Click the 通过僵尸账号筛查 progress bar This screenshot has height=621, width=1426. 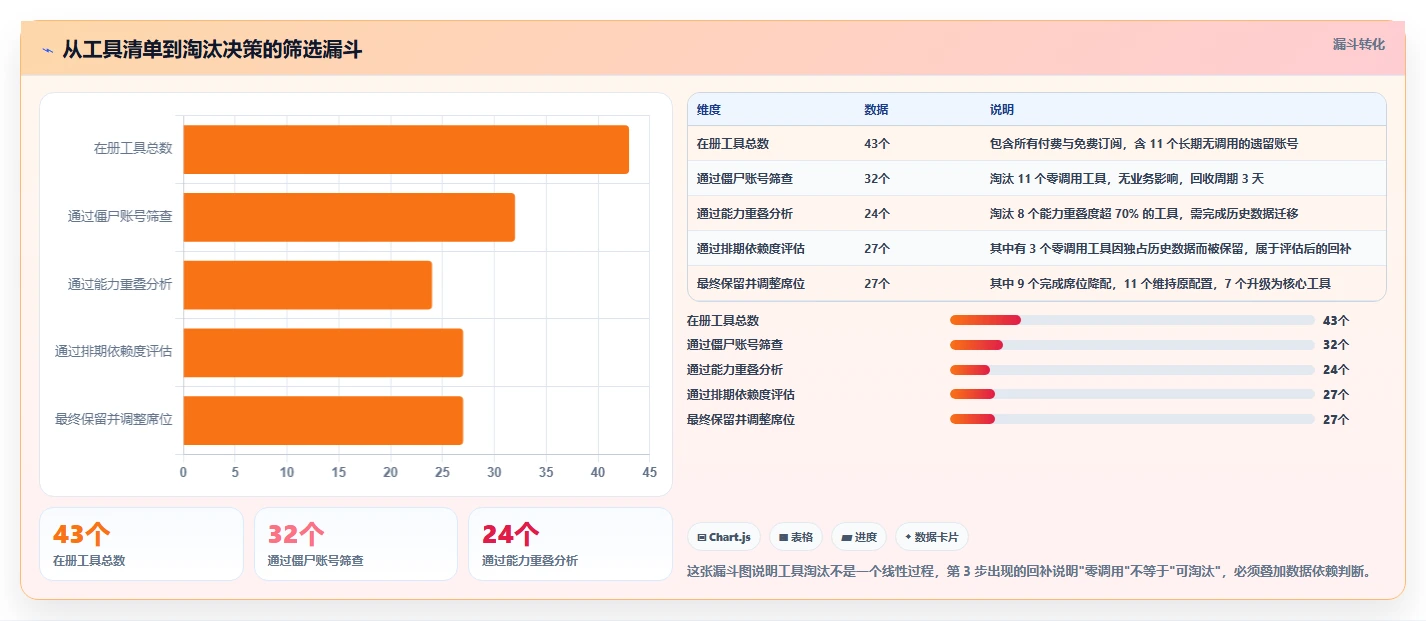point(1132,345)
